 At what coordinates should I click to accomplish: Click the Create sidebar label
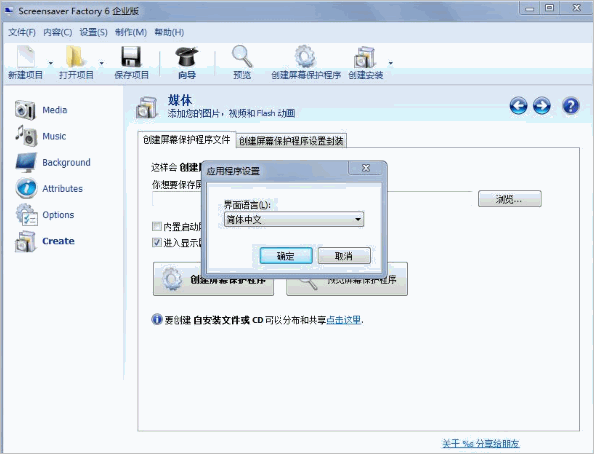(58, 241)
